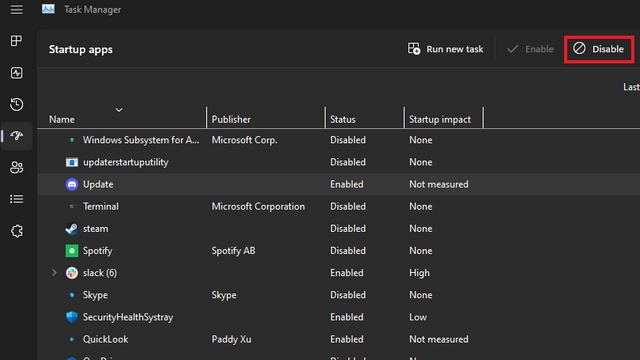
Task: Click the Enabled status on the Update row
Action: (347, 184)
